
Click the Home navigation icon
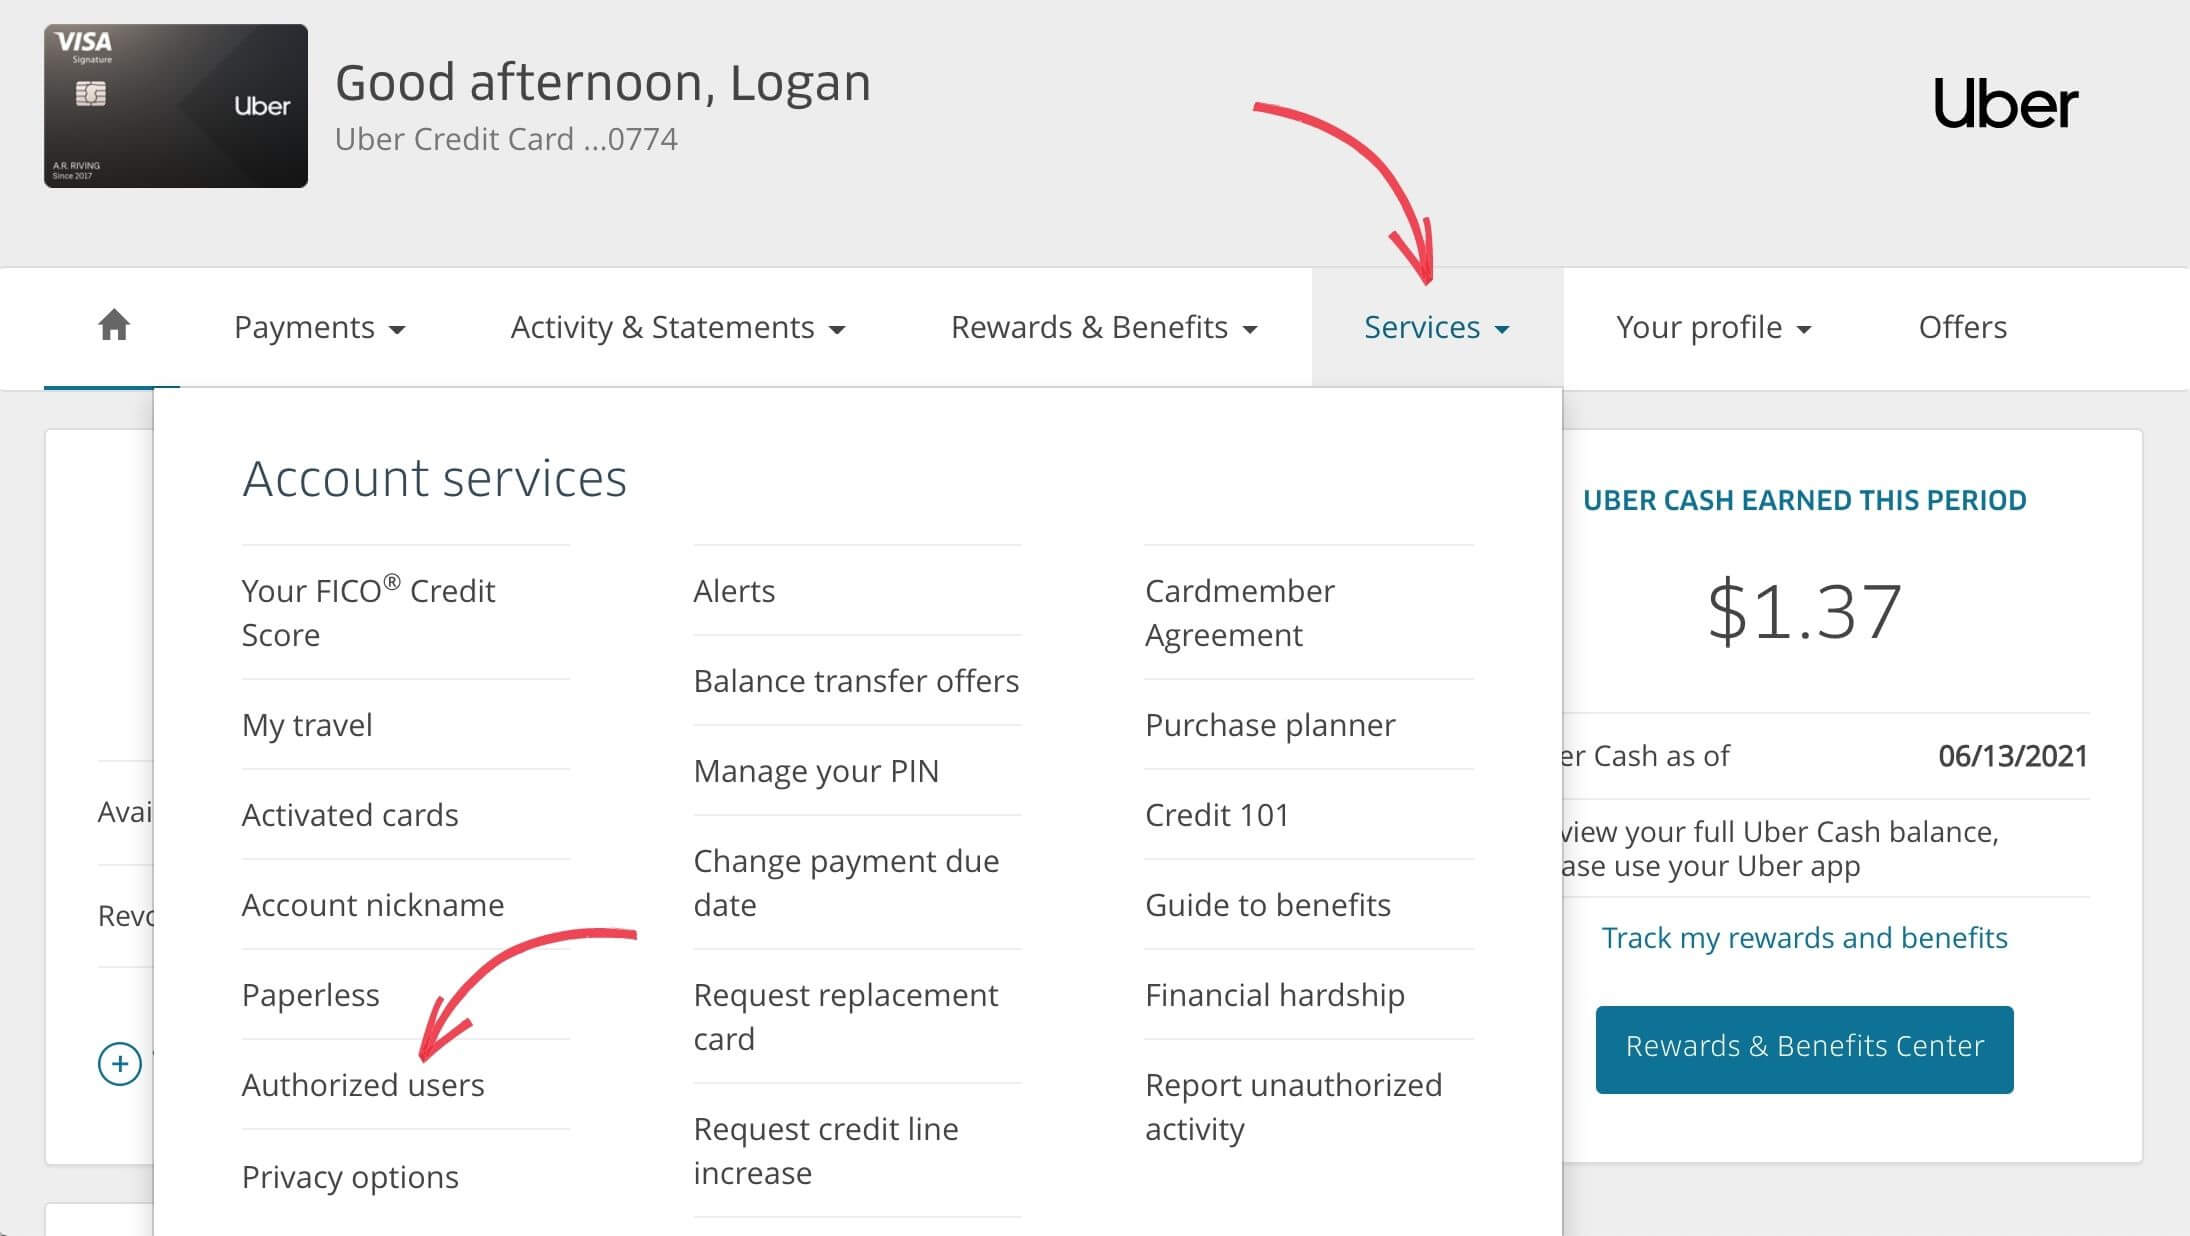click(x=114, y=326)
